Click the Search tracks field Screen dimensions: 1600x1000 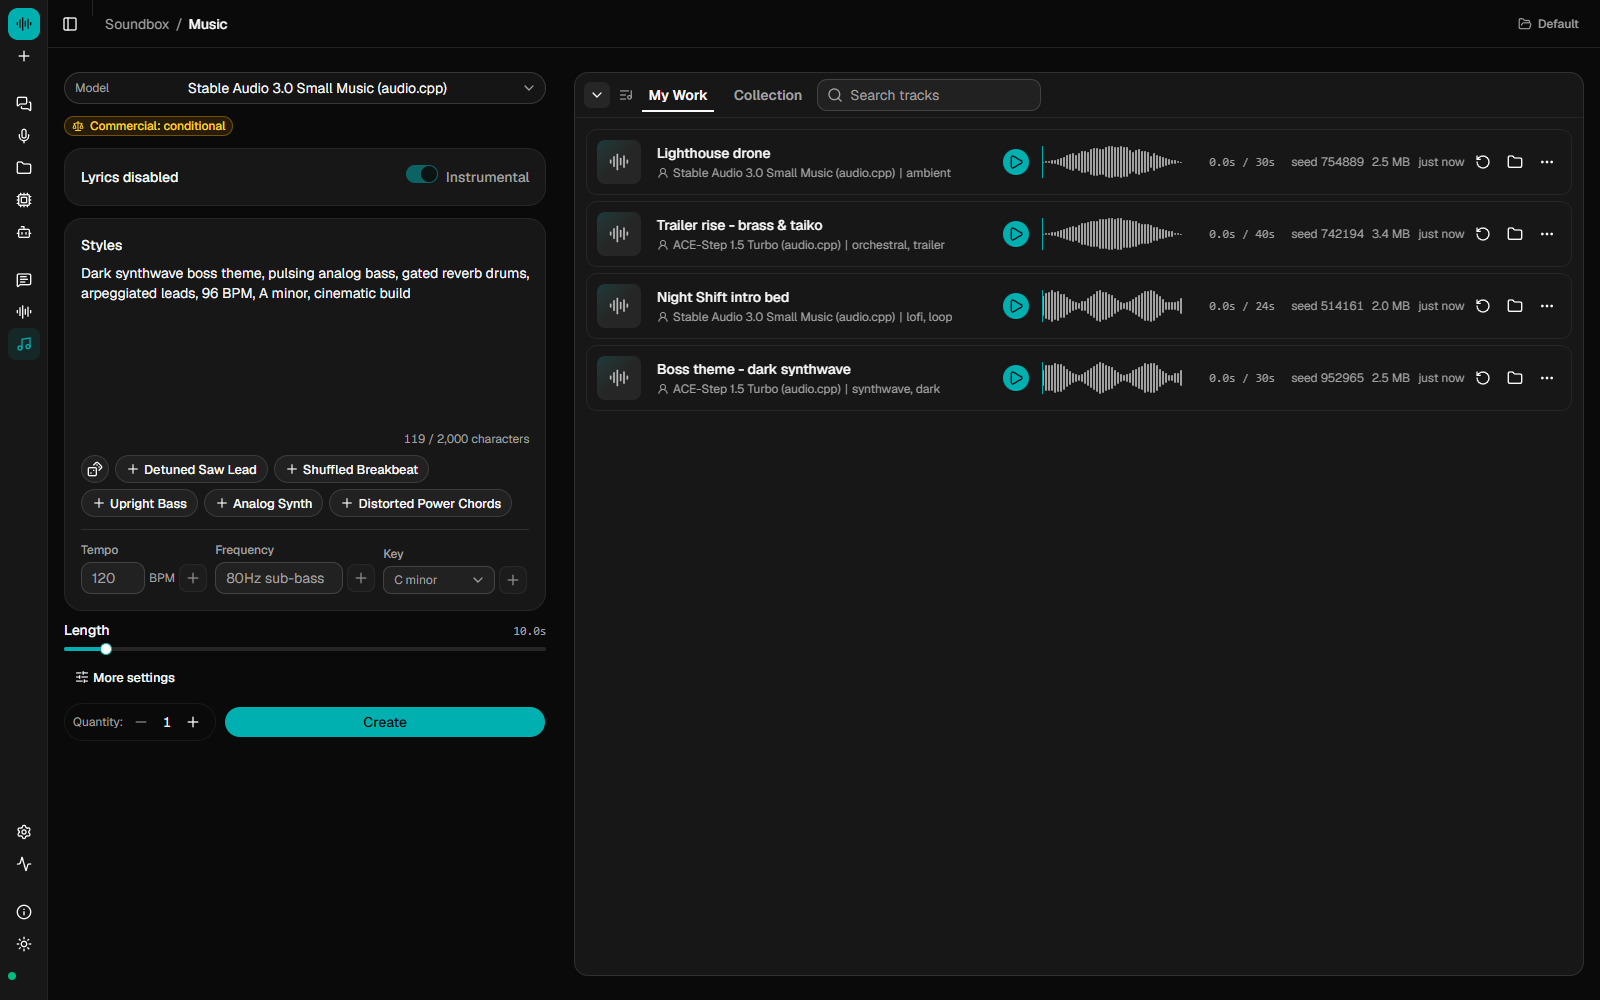click(x=929, y=95)
